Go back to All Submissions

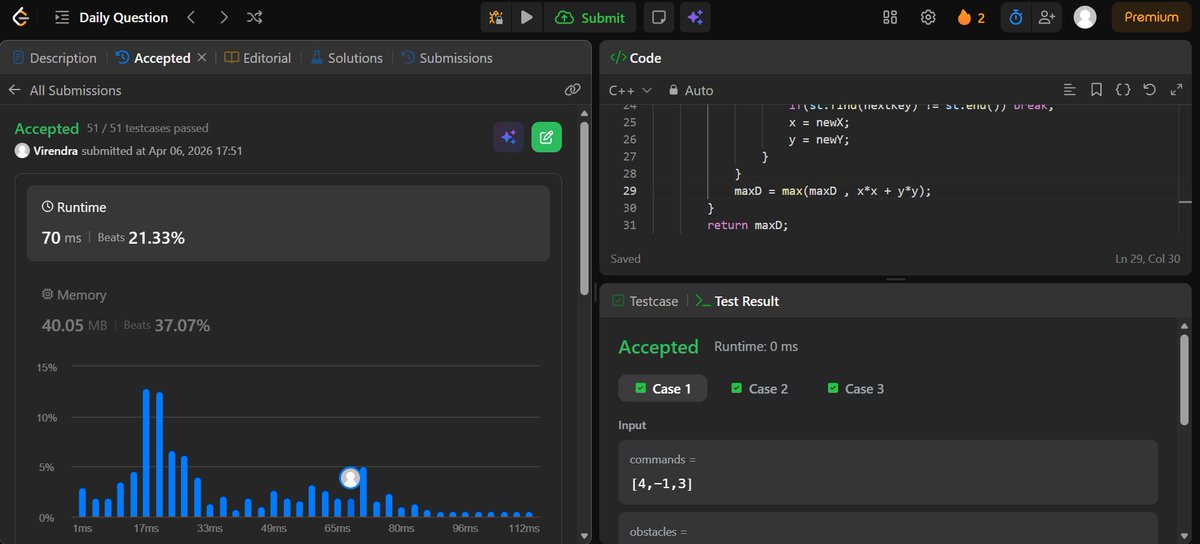(65, 90)
